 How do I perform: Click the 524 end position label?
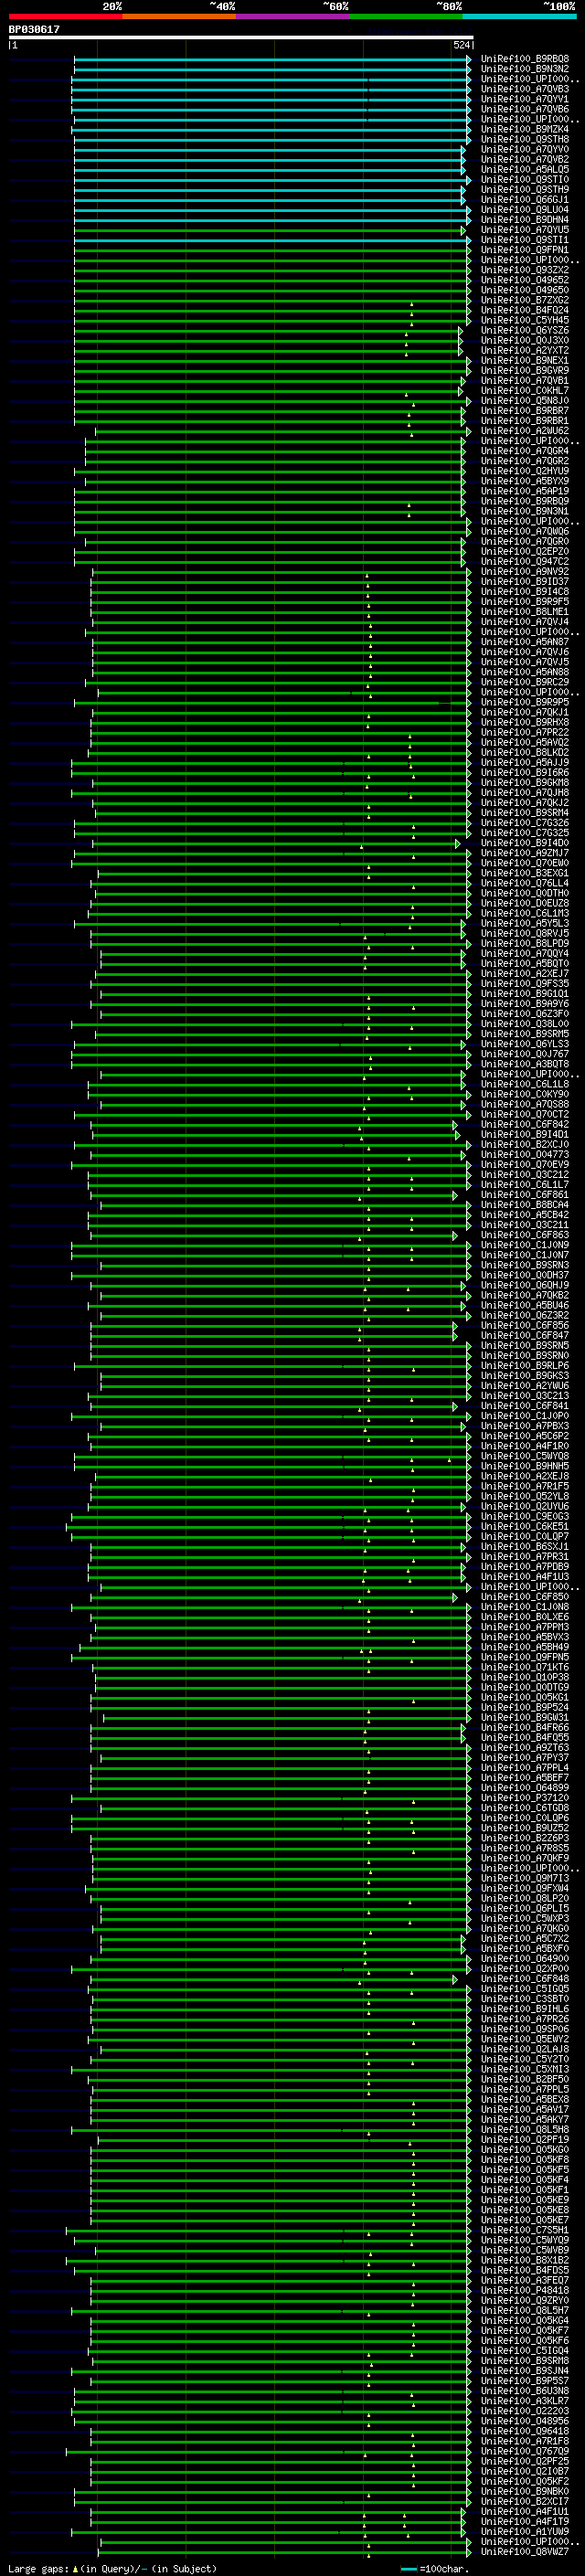pyautogui.click(x=461, y=45)
